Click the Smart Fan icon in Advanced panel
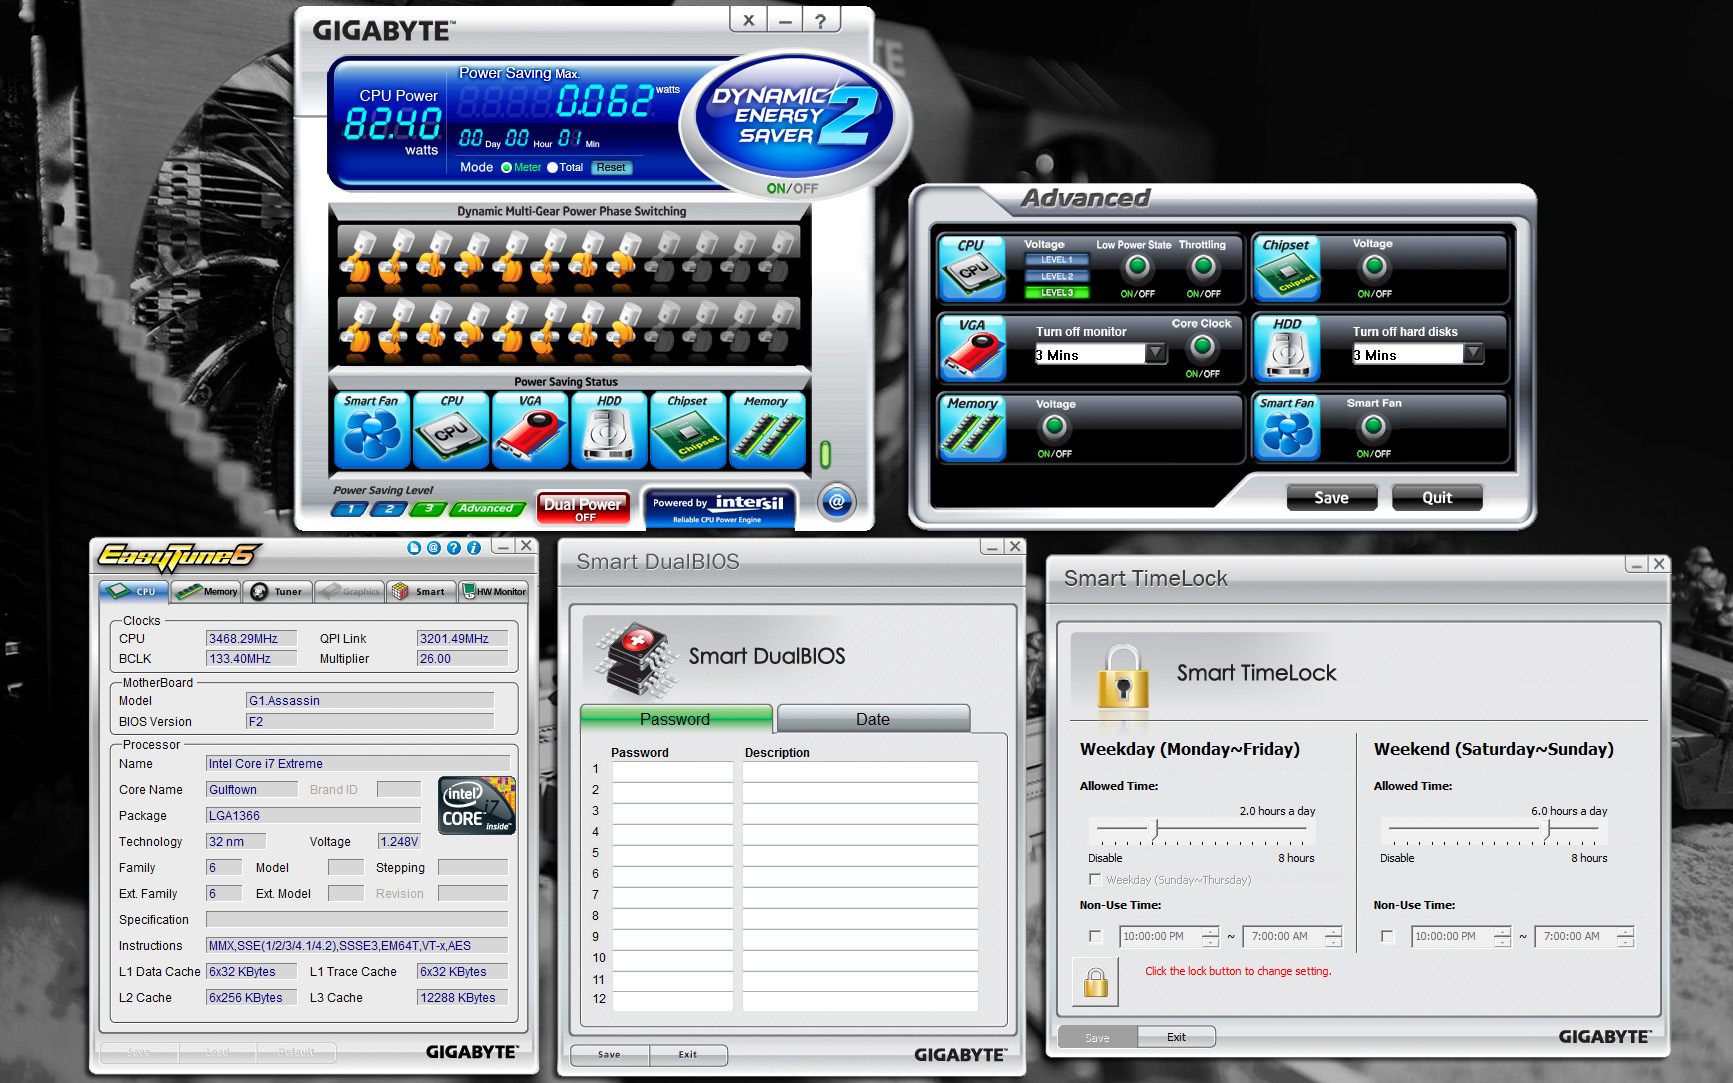The width and height of the screenshot is (1733, 1083). coord(1287,427)
